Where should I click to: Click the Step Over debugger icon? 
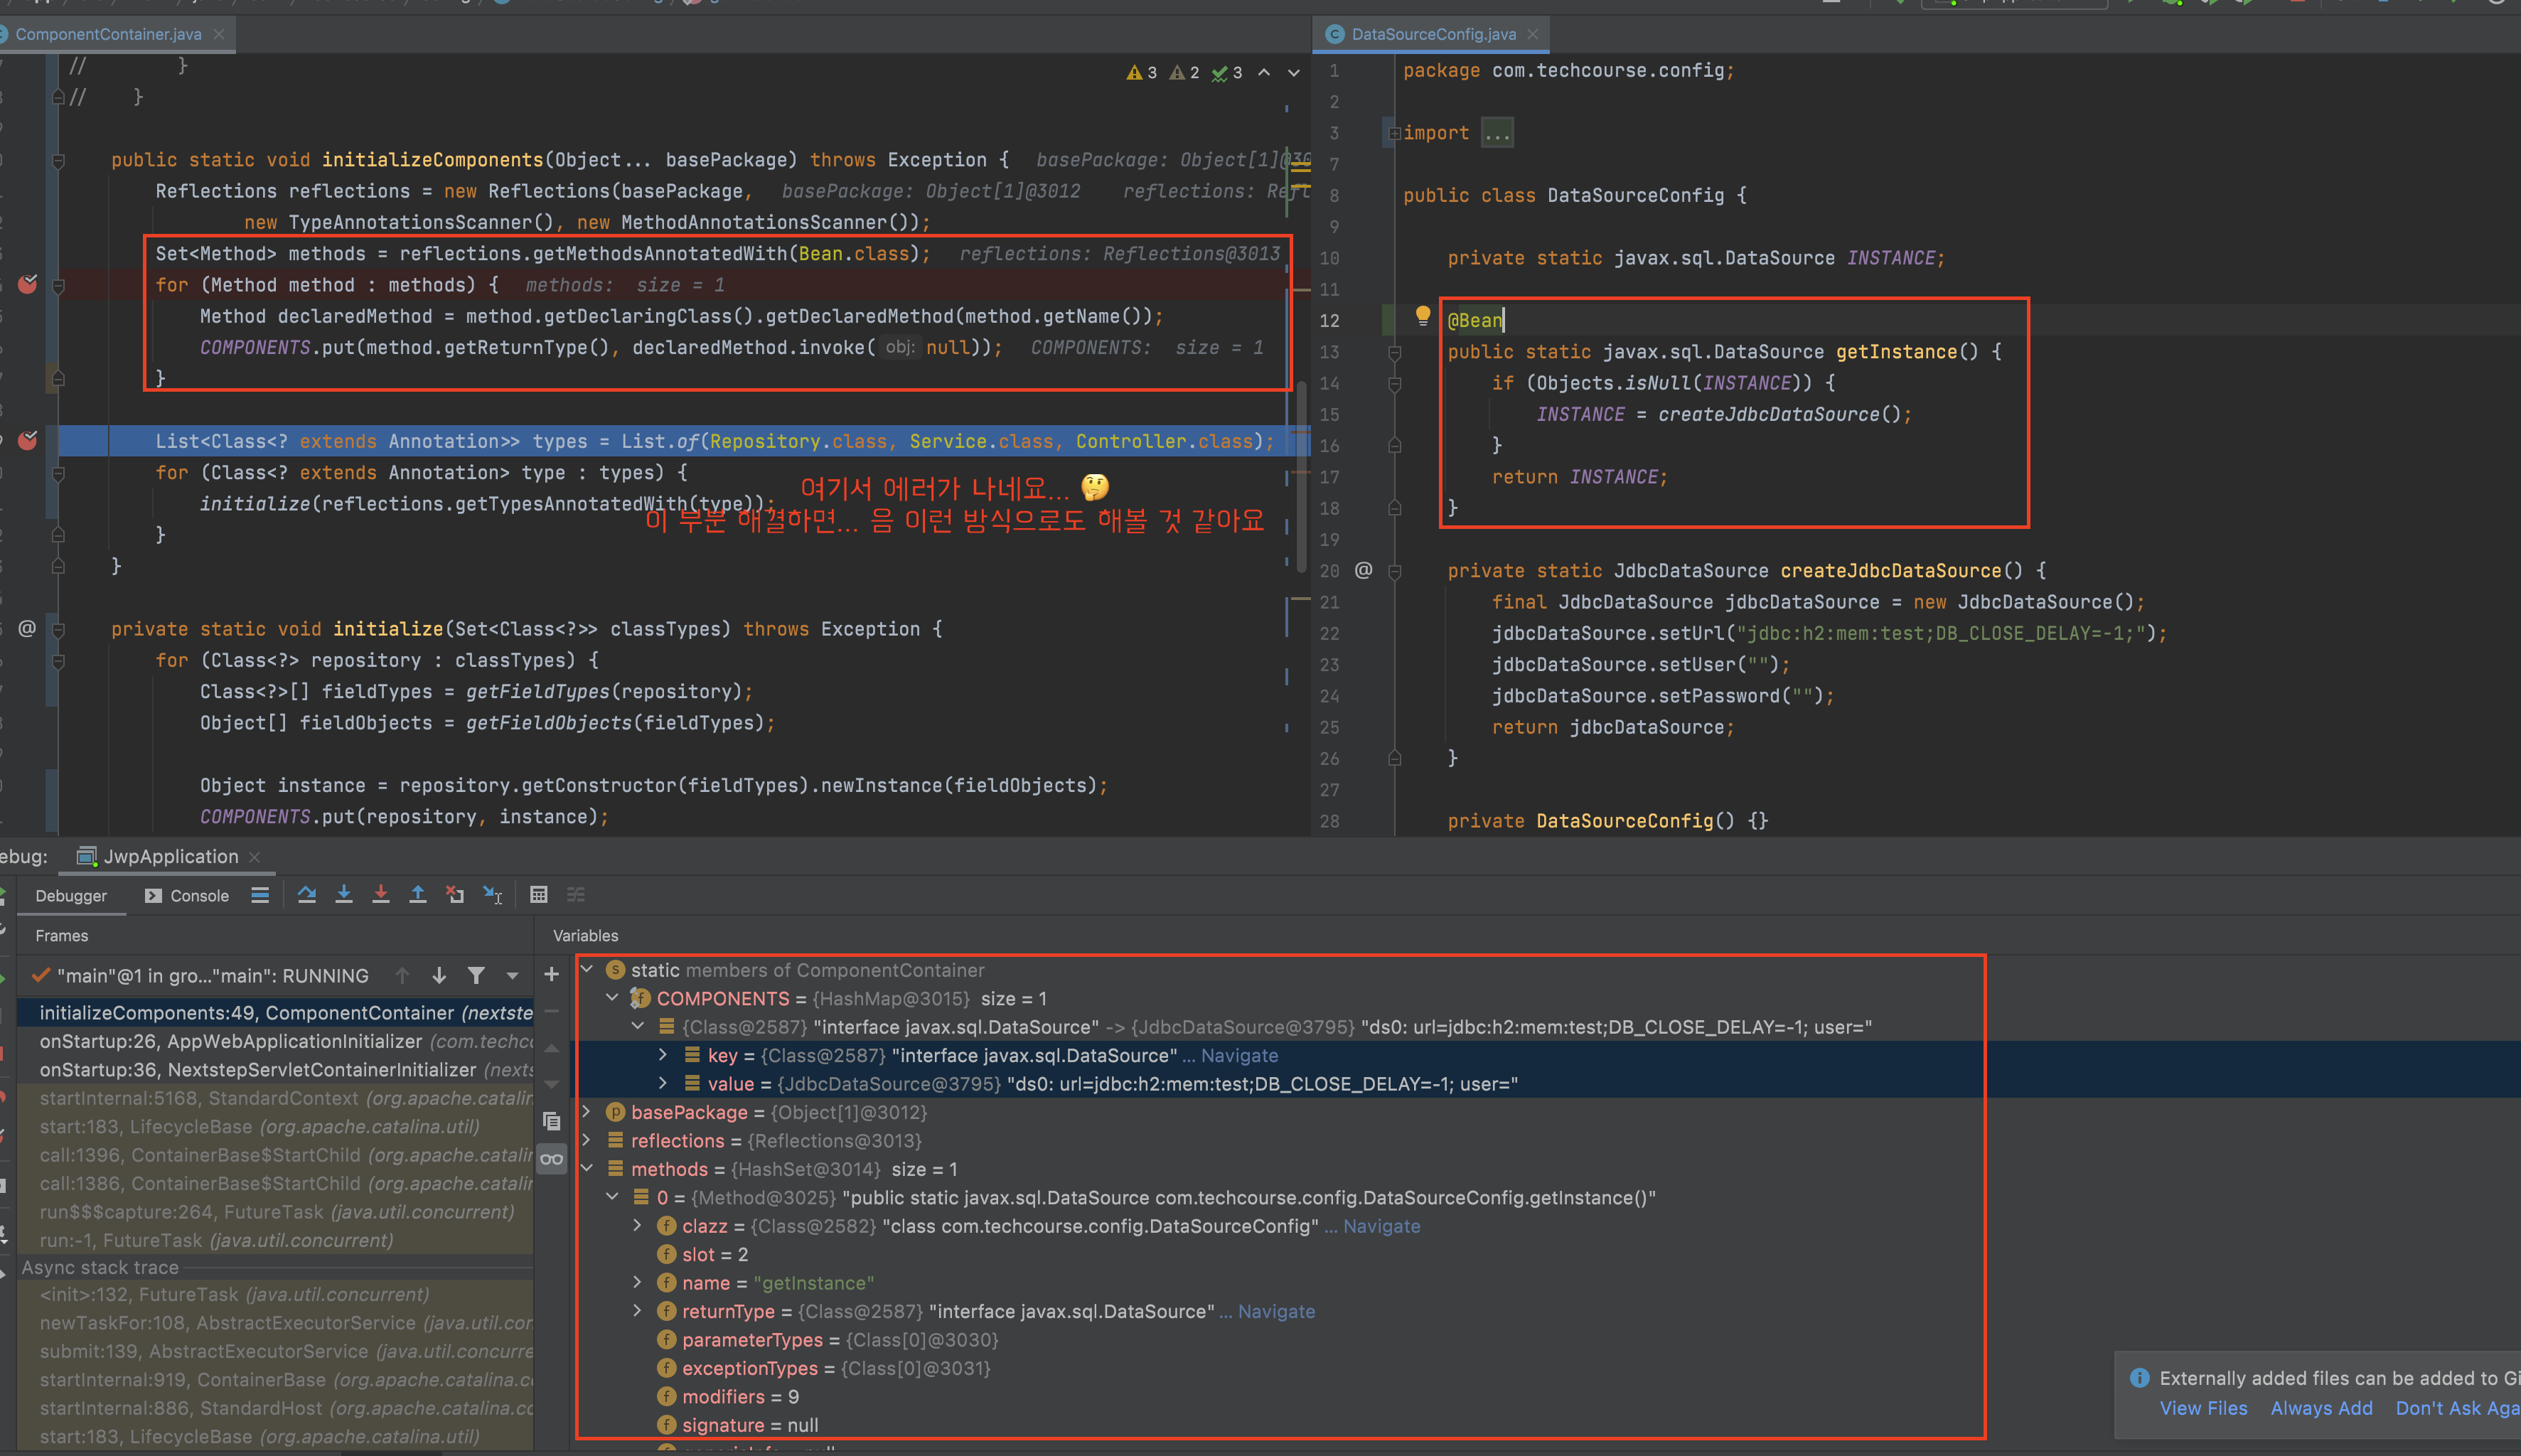pos(307,895)
